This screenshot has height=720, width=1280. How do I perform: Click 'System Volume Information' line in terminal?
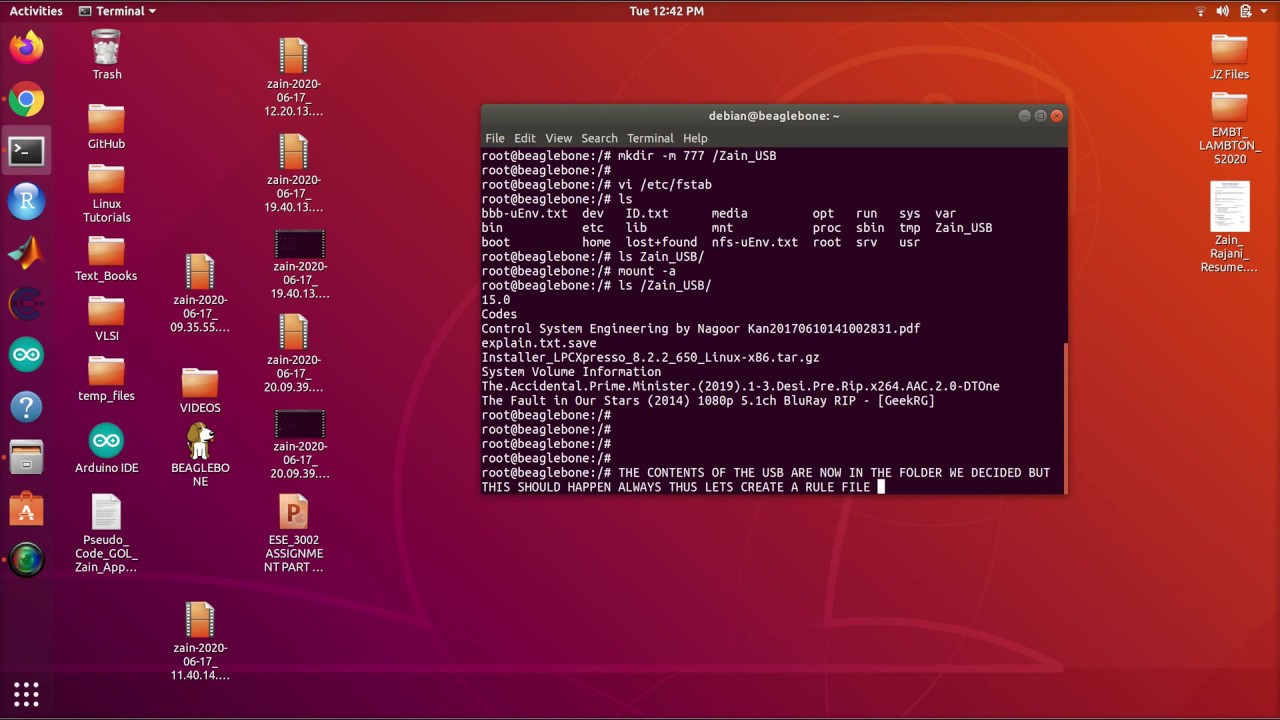(571, 372)
